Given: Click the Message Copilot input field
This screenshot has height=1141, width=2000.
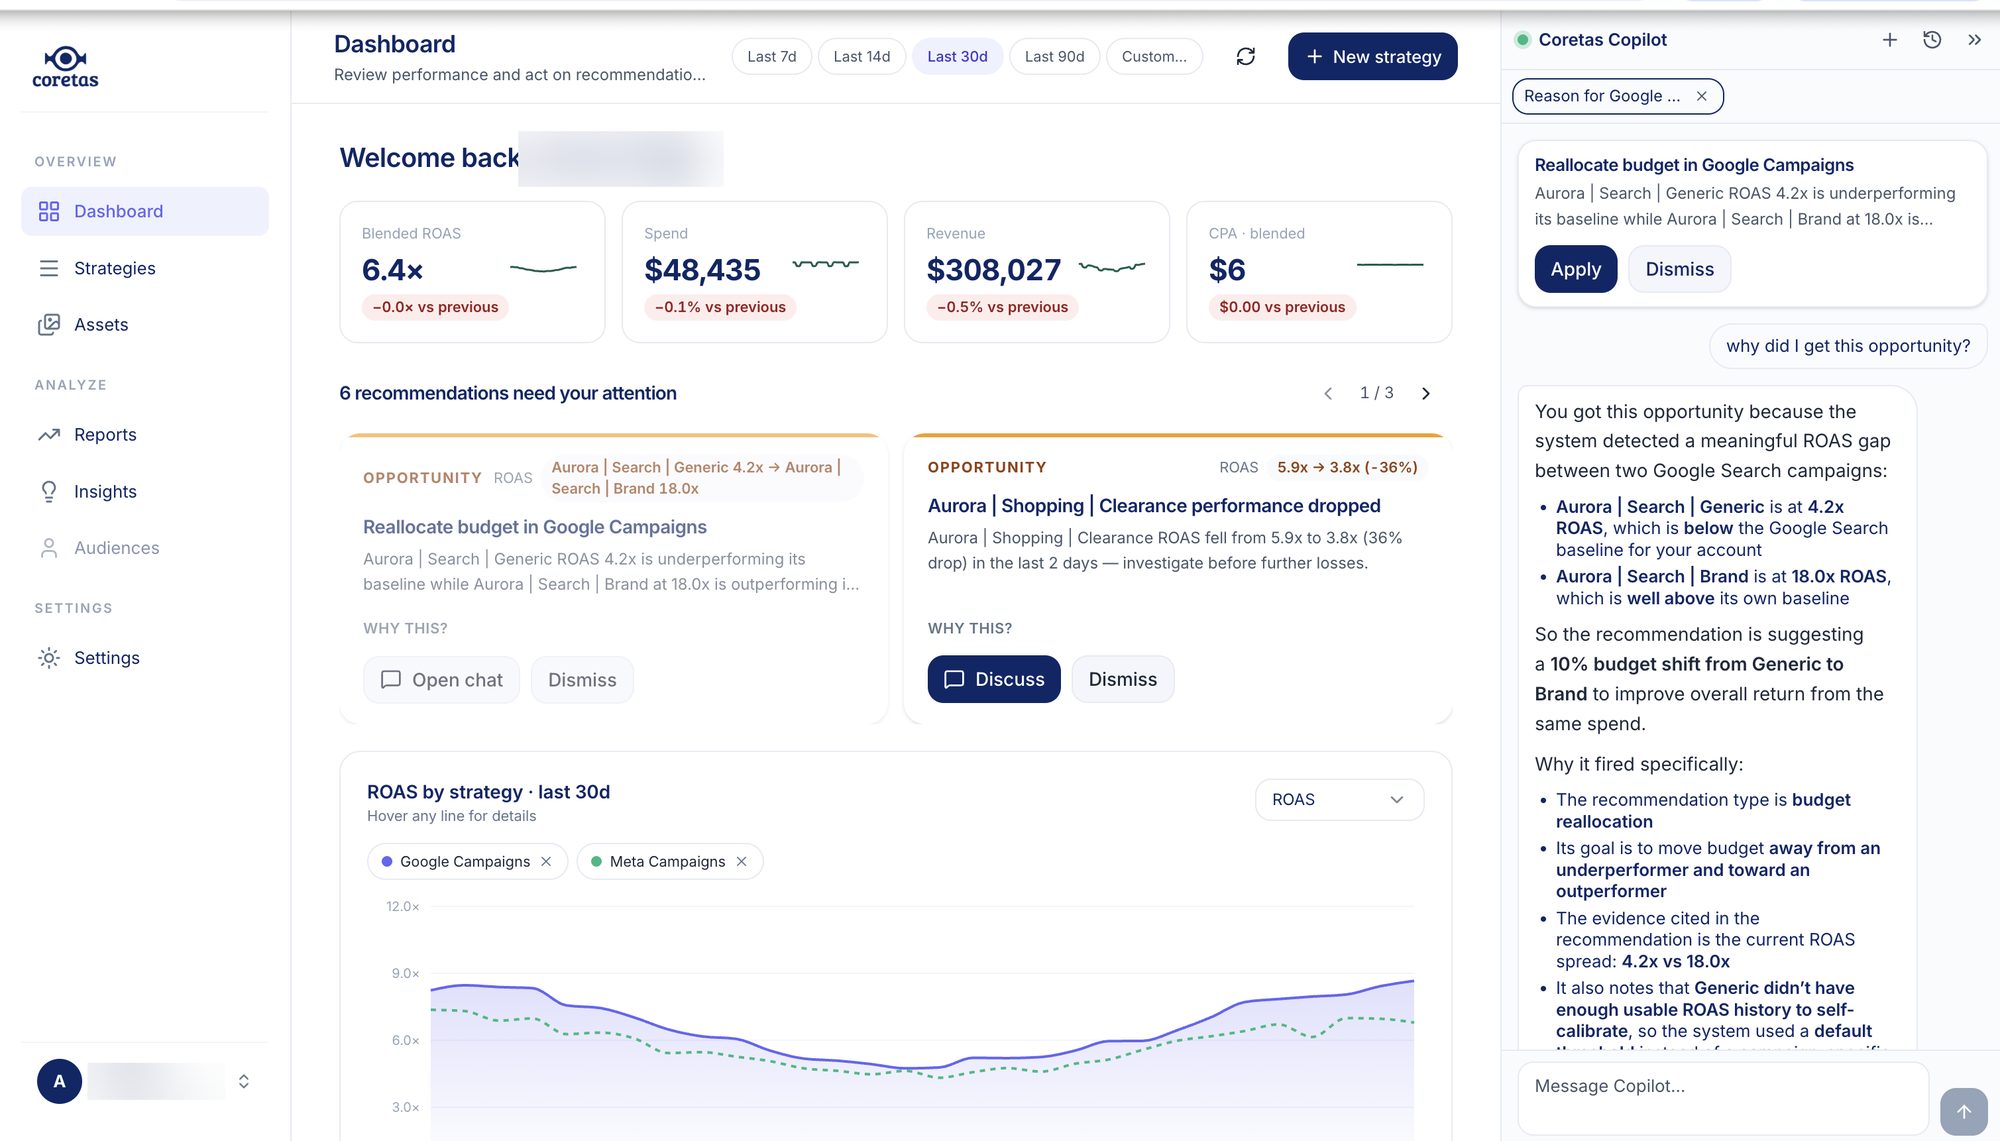Looking at the screenshot, I should 1723,1098.
